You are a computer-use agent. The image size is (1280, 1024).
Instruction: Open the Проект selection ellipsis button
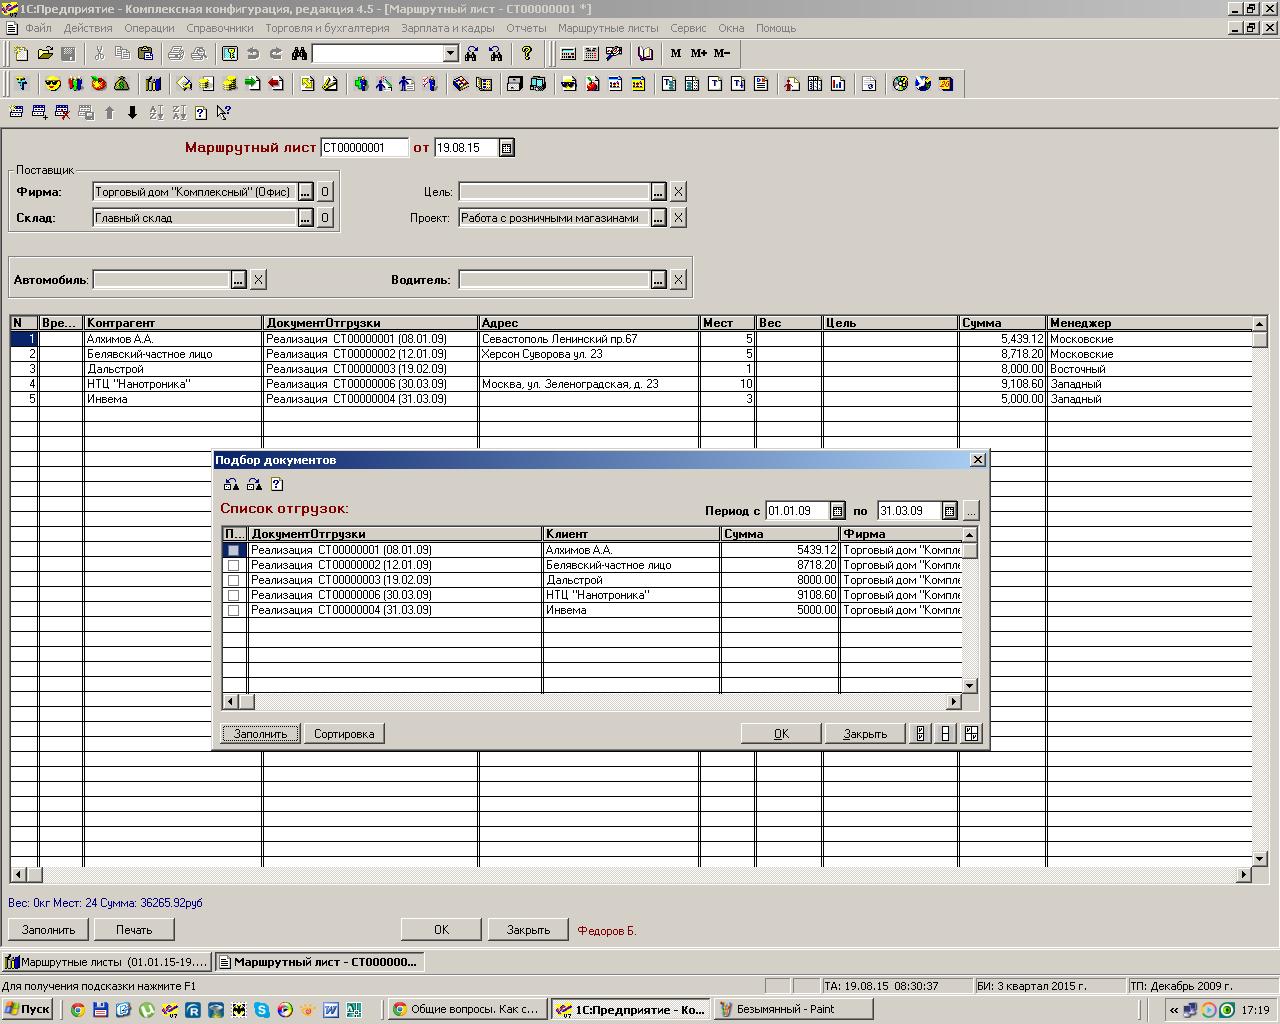pos(658,218)
